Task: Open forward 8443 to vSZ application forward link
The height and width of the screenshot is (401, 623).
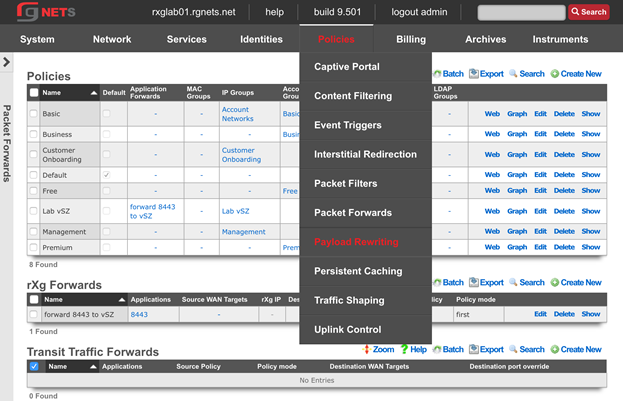Action: 153,211
